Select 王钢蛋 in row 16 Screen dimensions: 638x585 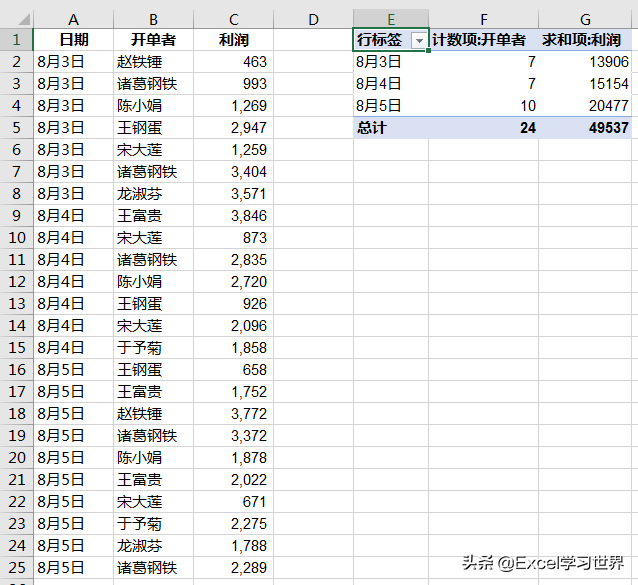(x=153, y=369)
